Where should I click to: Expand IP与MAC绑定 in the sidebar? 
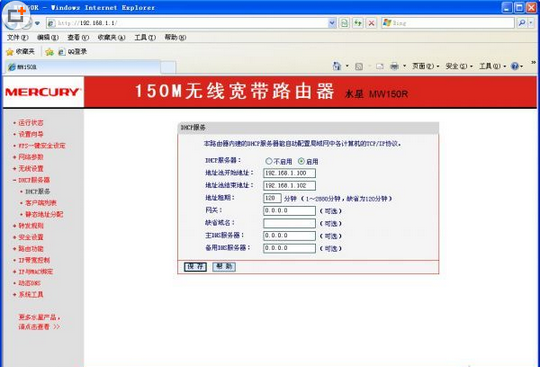36,271
